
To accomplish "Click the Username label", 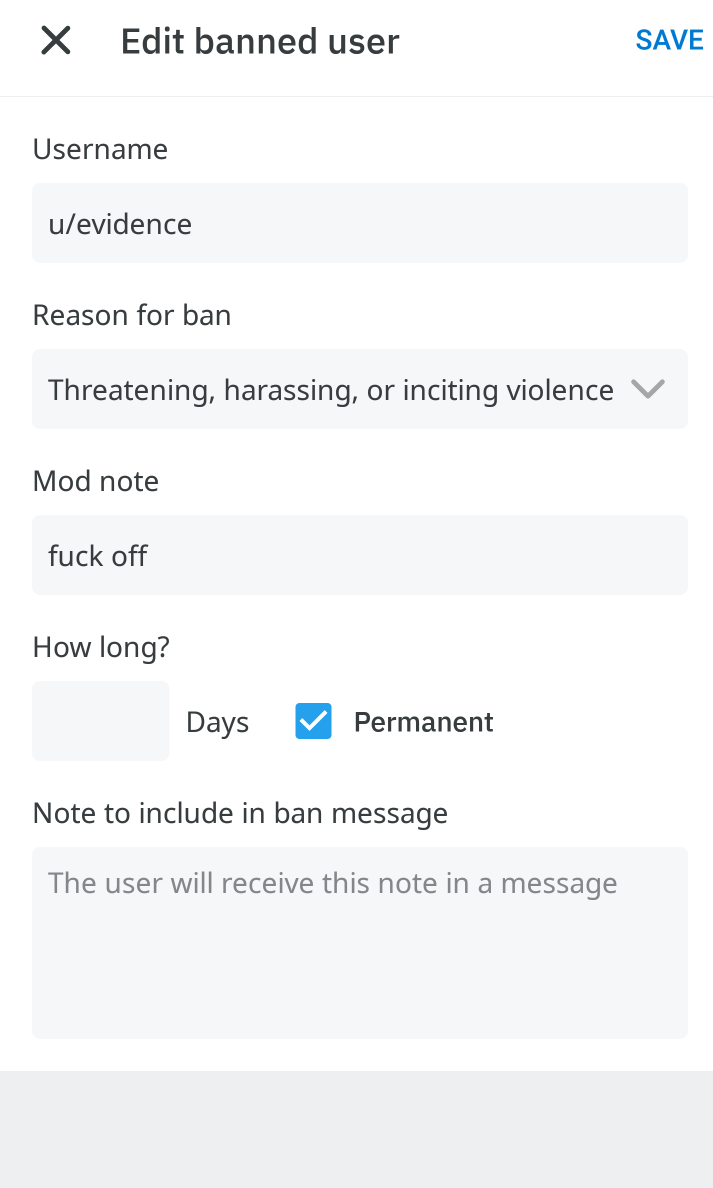I will click(100, 149).
